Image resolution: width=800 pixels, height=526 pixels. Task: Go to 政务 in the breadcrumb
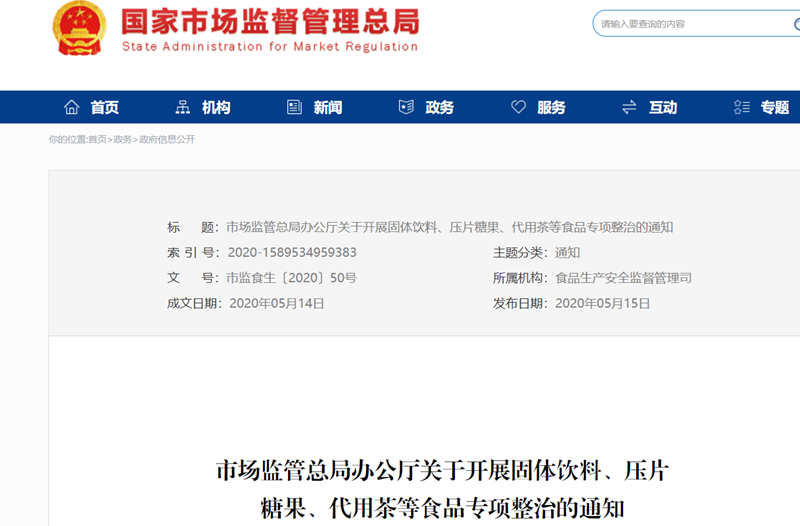click(122, 139)
